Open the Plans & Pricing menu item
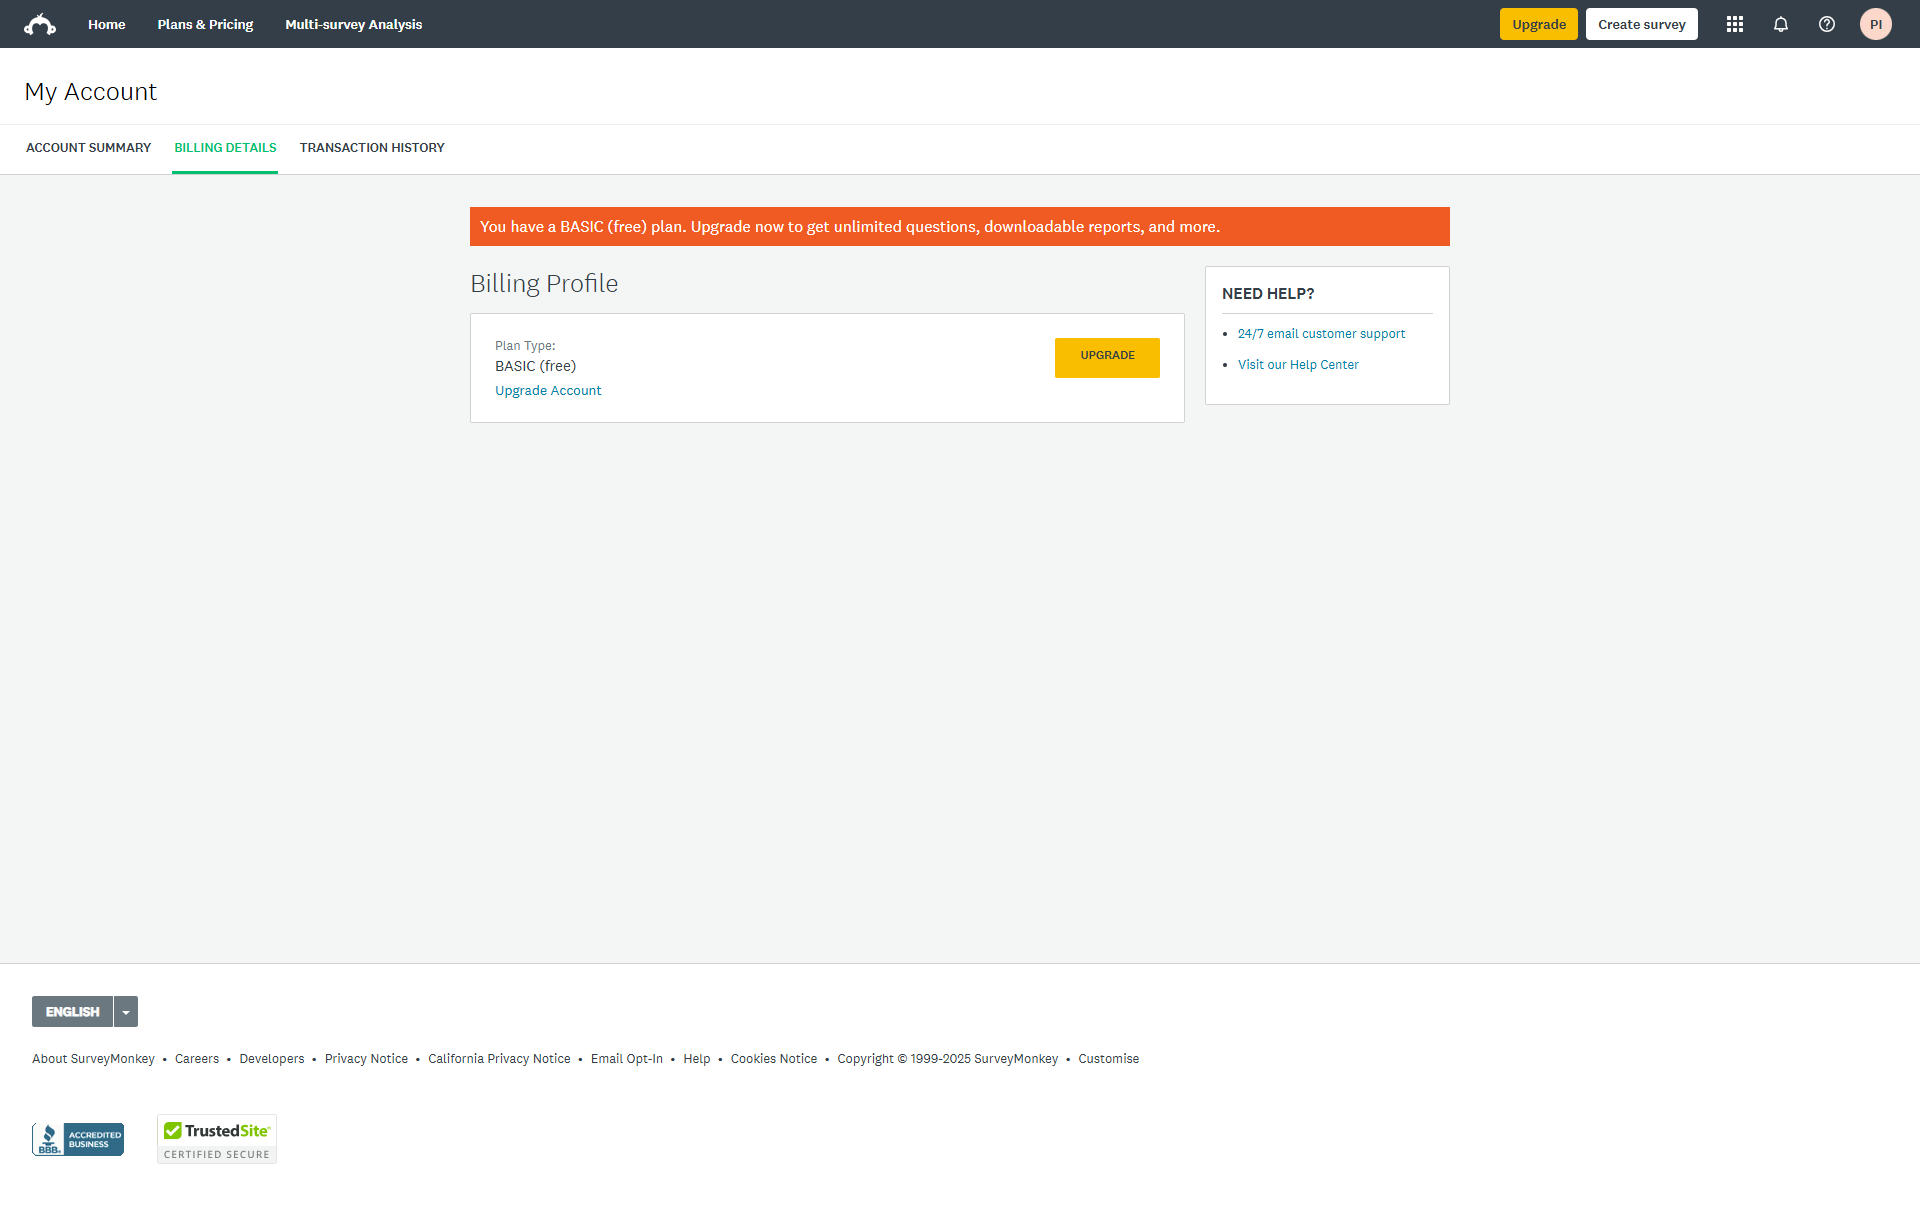The width and height of the screenshot is (1920, 1209). pyautogui.click(x=205, y=24)
